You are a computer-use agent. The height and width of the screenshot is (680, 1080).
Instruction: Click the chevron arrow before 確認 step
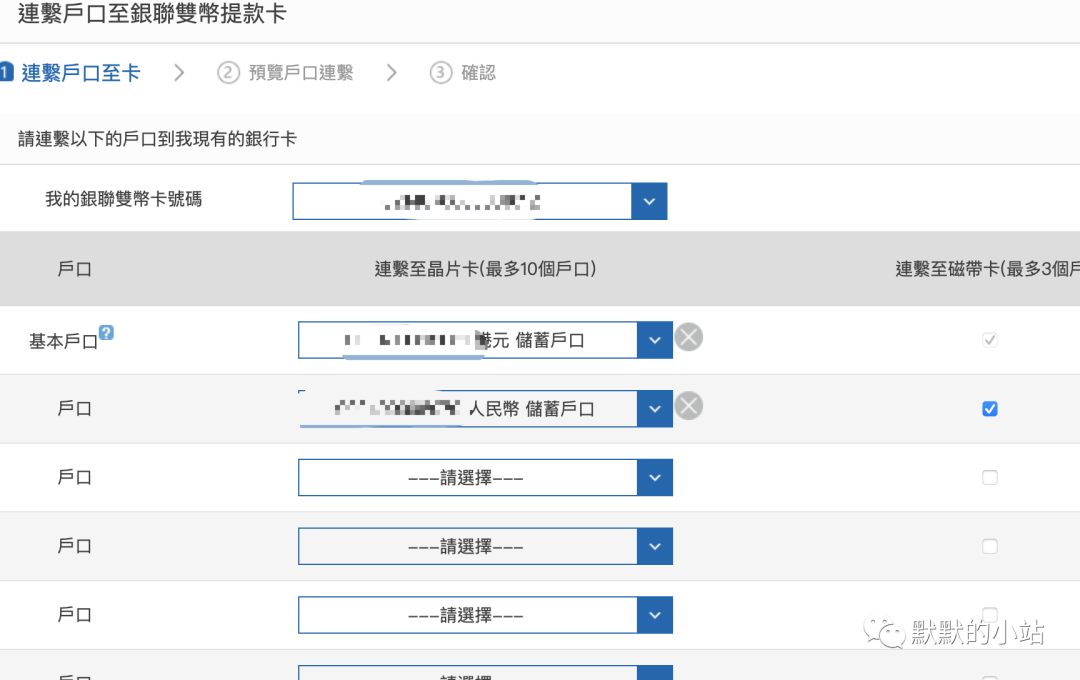pyautogui.click(x=391, y=72)
